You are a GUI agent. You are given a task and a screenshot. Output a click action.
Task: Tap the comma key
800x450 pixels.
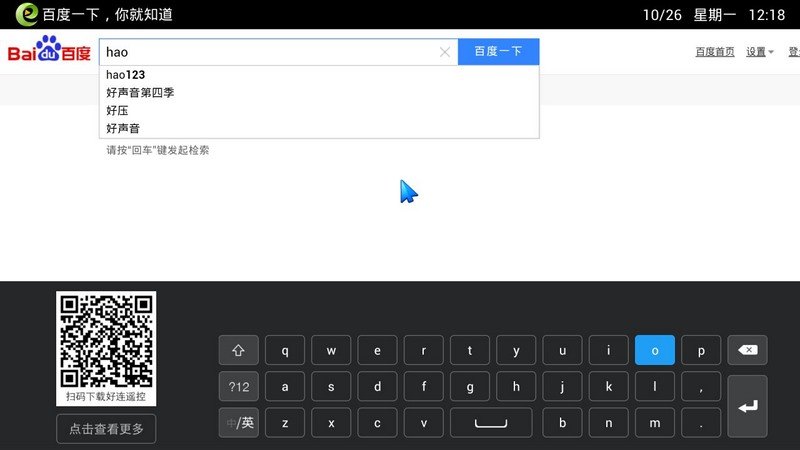(701, 387)
